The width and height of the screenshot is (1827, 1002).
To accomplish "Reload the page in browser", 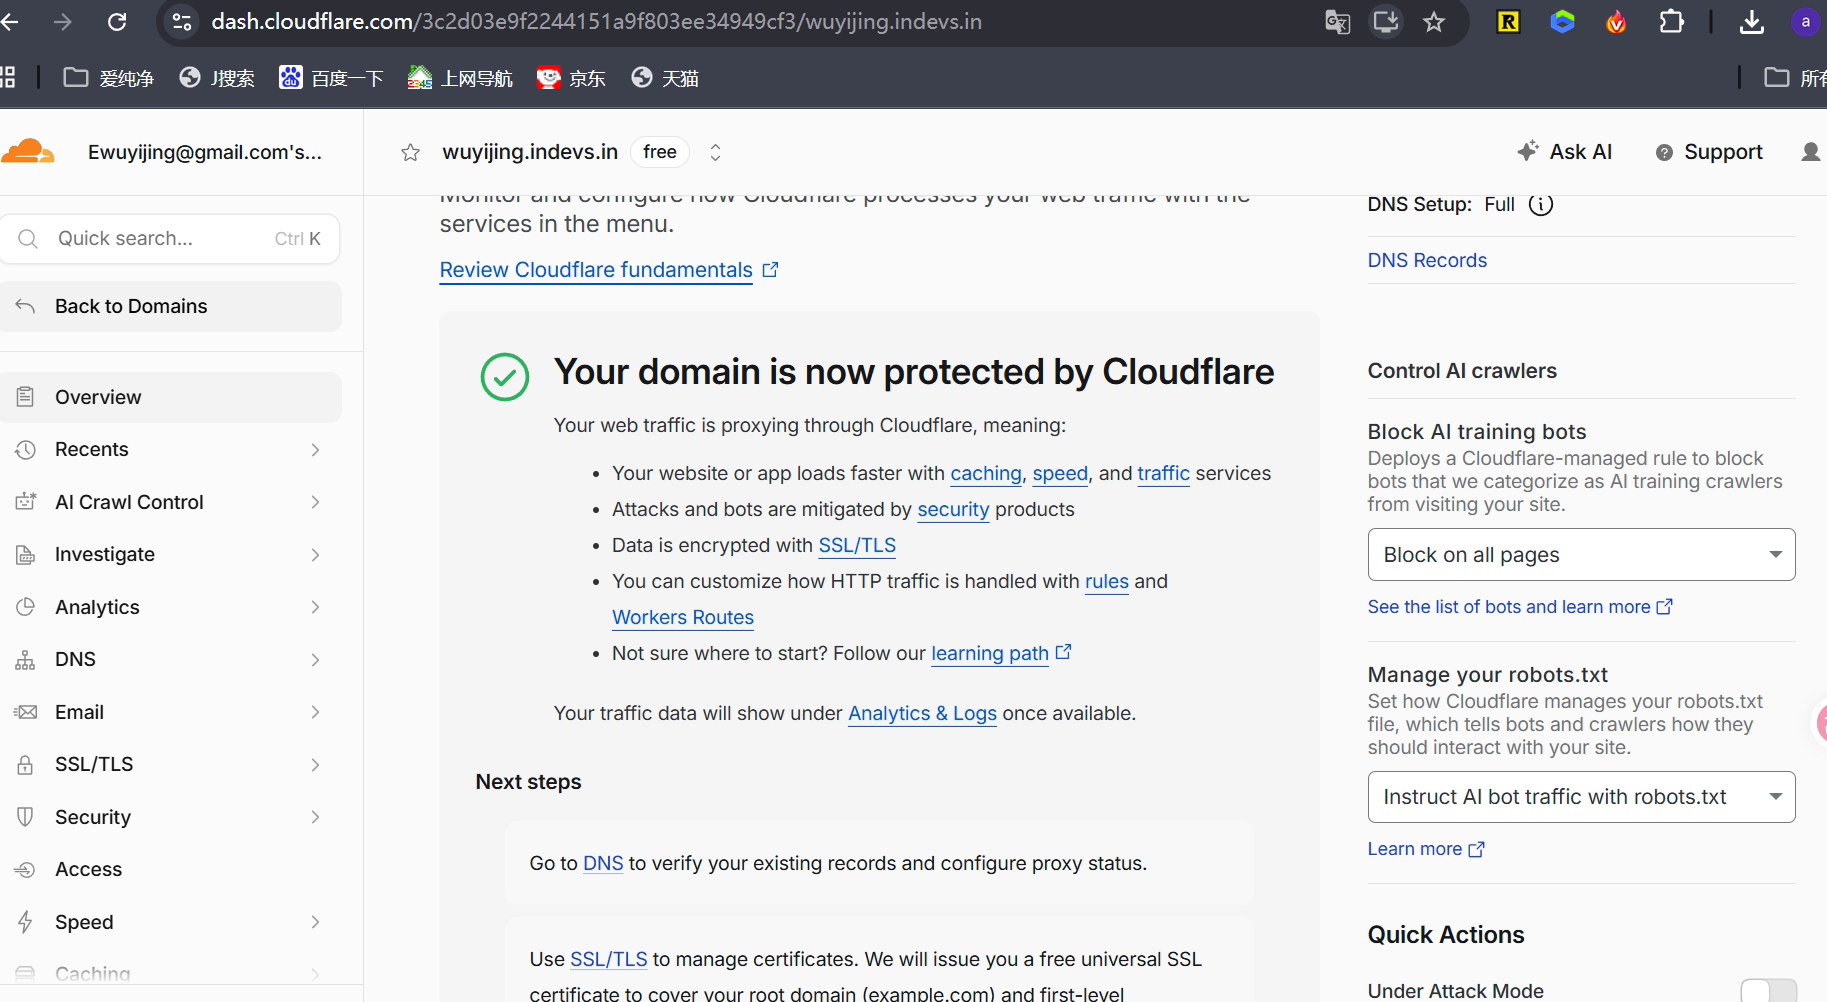I will point(117,21).
